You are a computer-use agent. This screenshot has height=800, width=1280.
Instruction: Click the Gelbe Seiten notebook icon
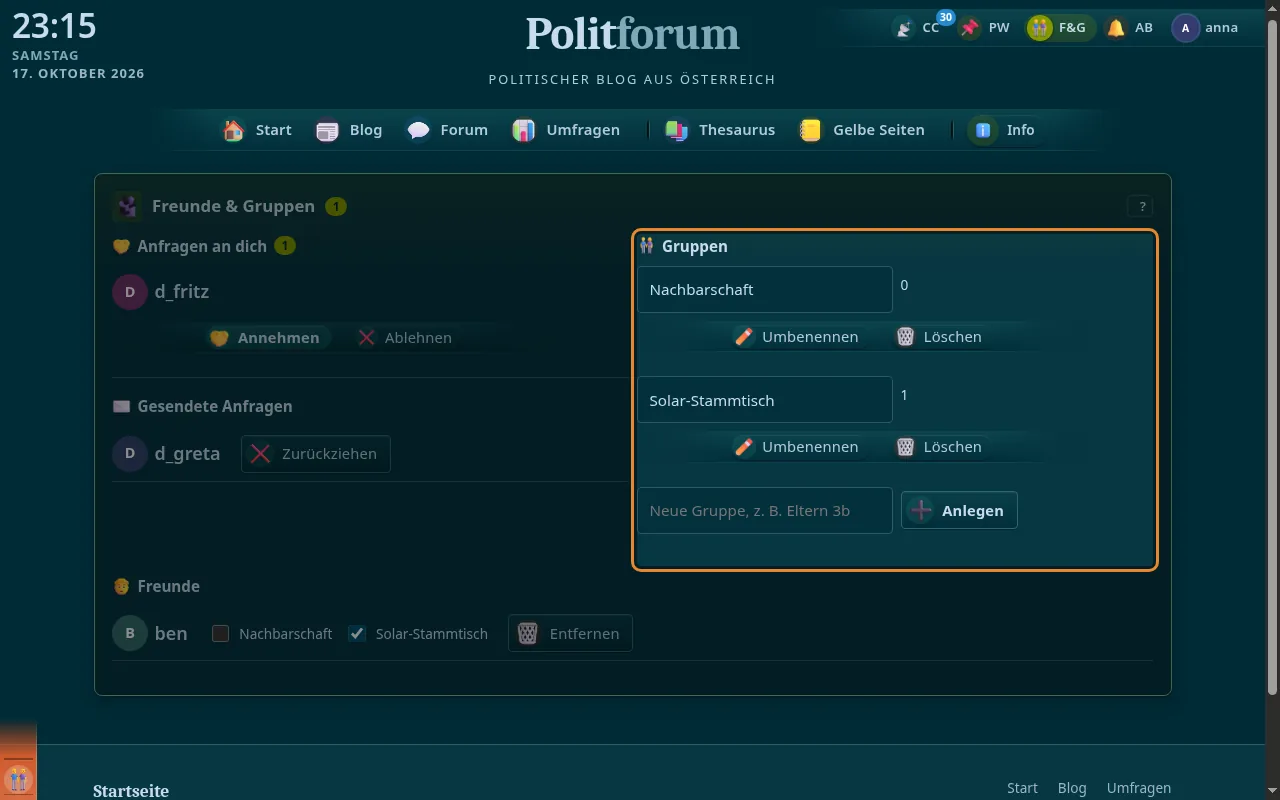click(811, 130)
